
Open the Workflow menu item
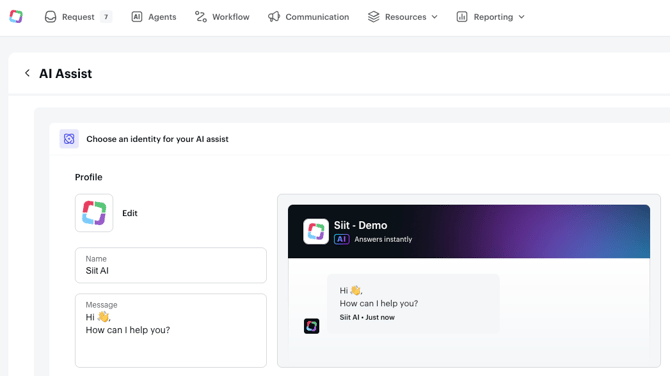[x=222, y=17]
